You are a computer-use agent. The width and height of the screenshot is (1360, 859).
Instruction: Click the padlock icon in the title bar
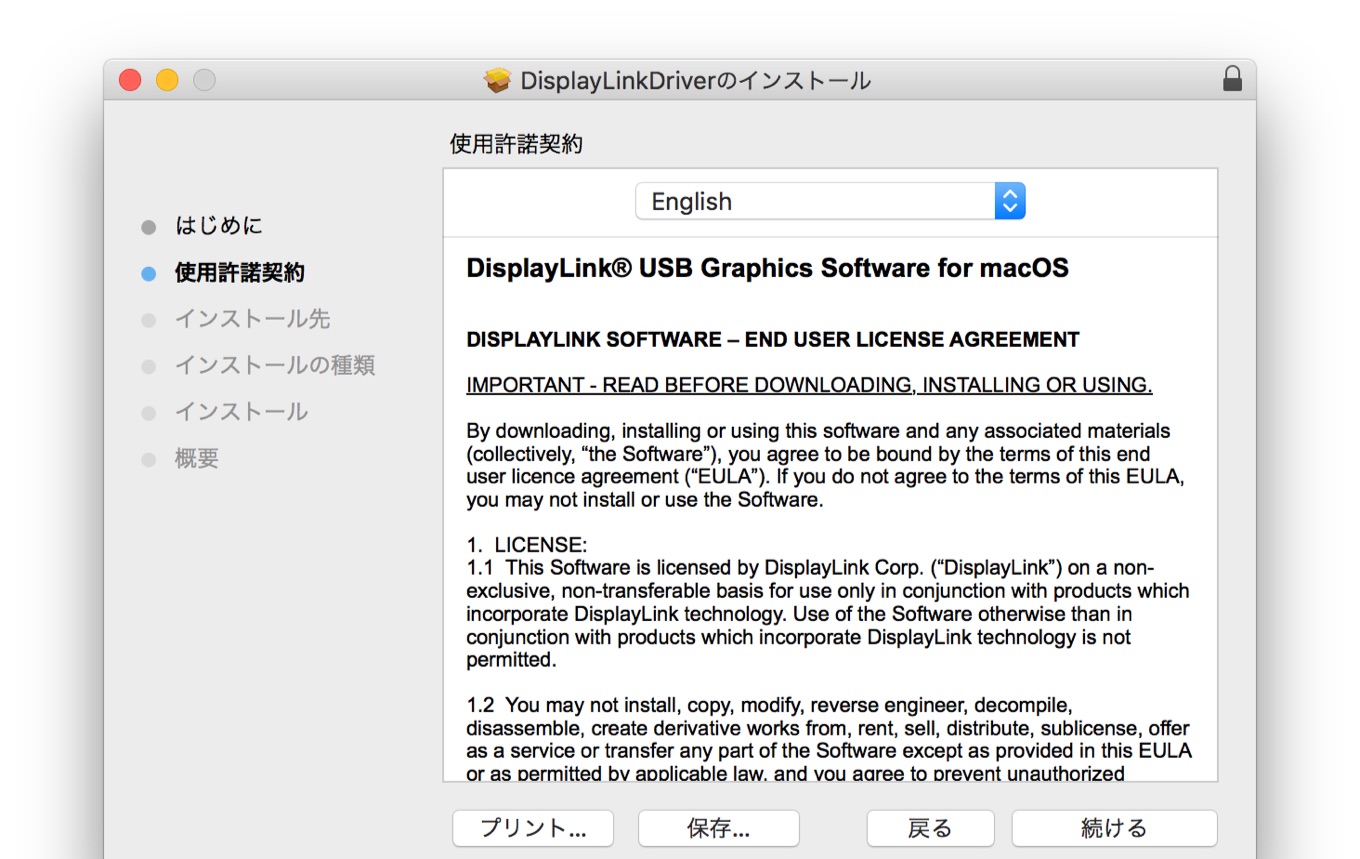tap(1232, 80)
